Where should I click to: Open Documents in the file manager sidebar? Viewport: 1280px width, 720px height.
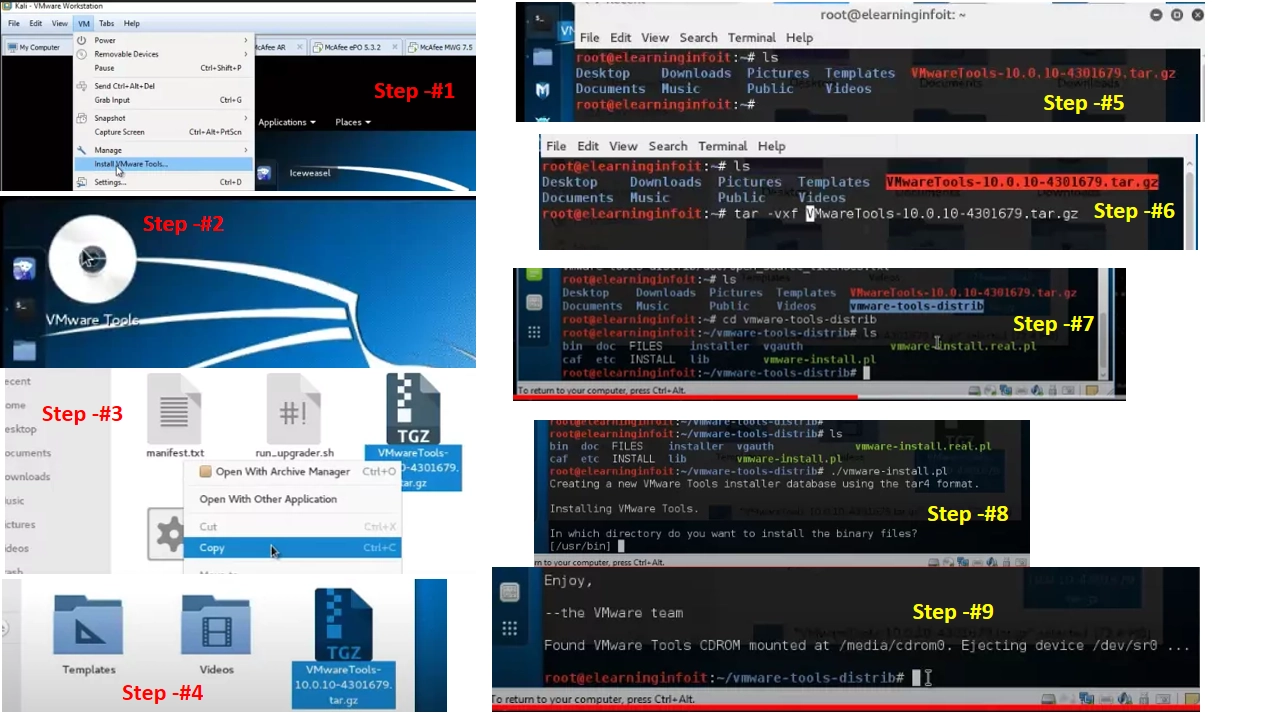[x=26, y=453]
